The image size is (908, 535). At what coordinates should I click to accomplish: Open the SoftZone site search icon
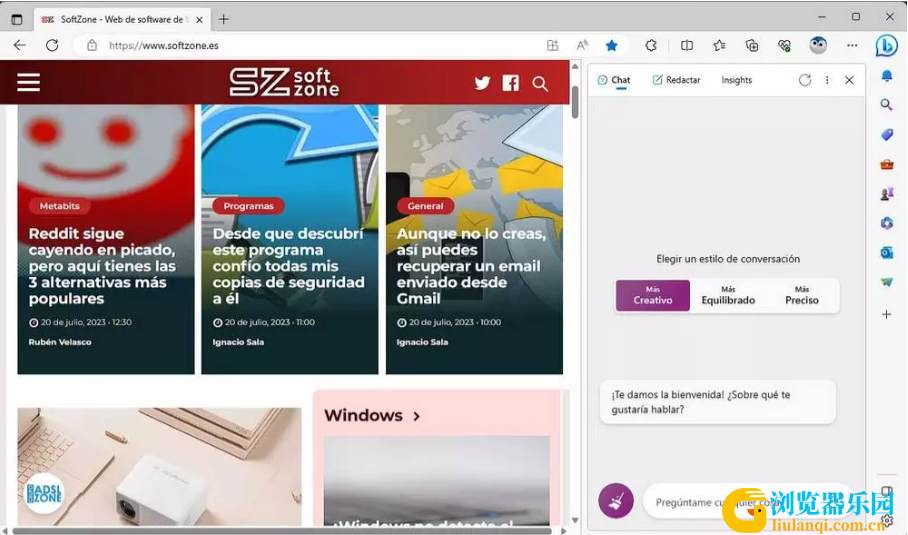click(x=540, y=83)
